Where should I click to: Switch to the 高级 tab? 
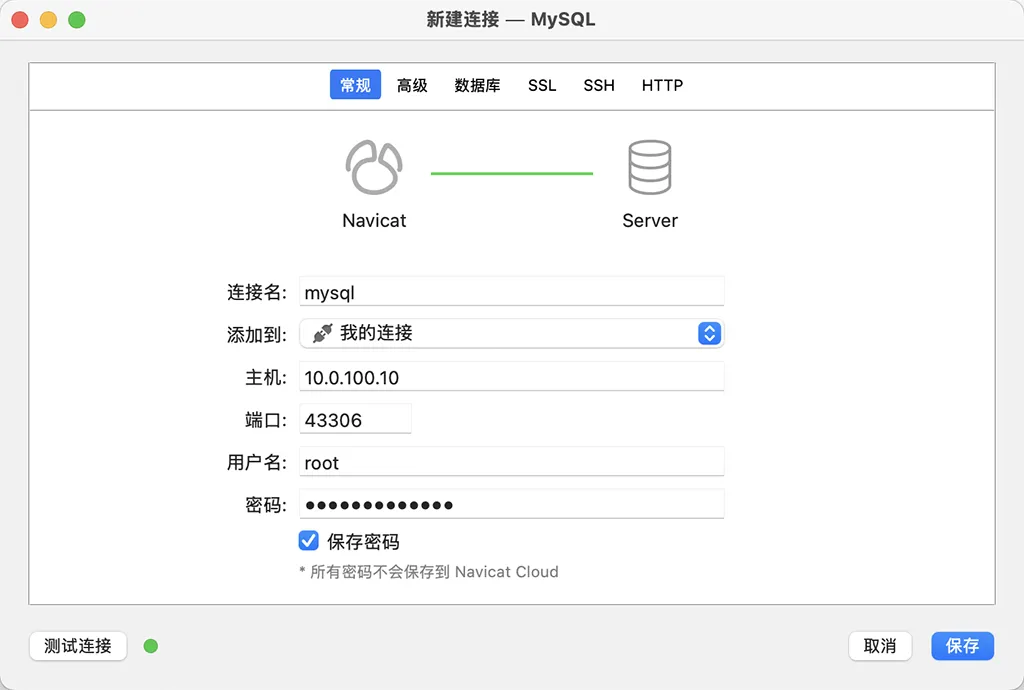click(x=412, y=85)
